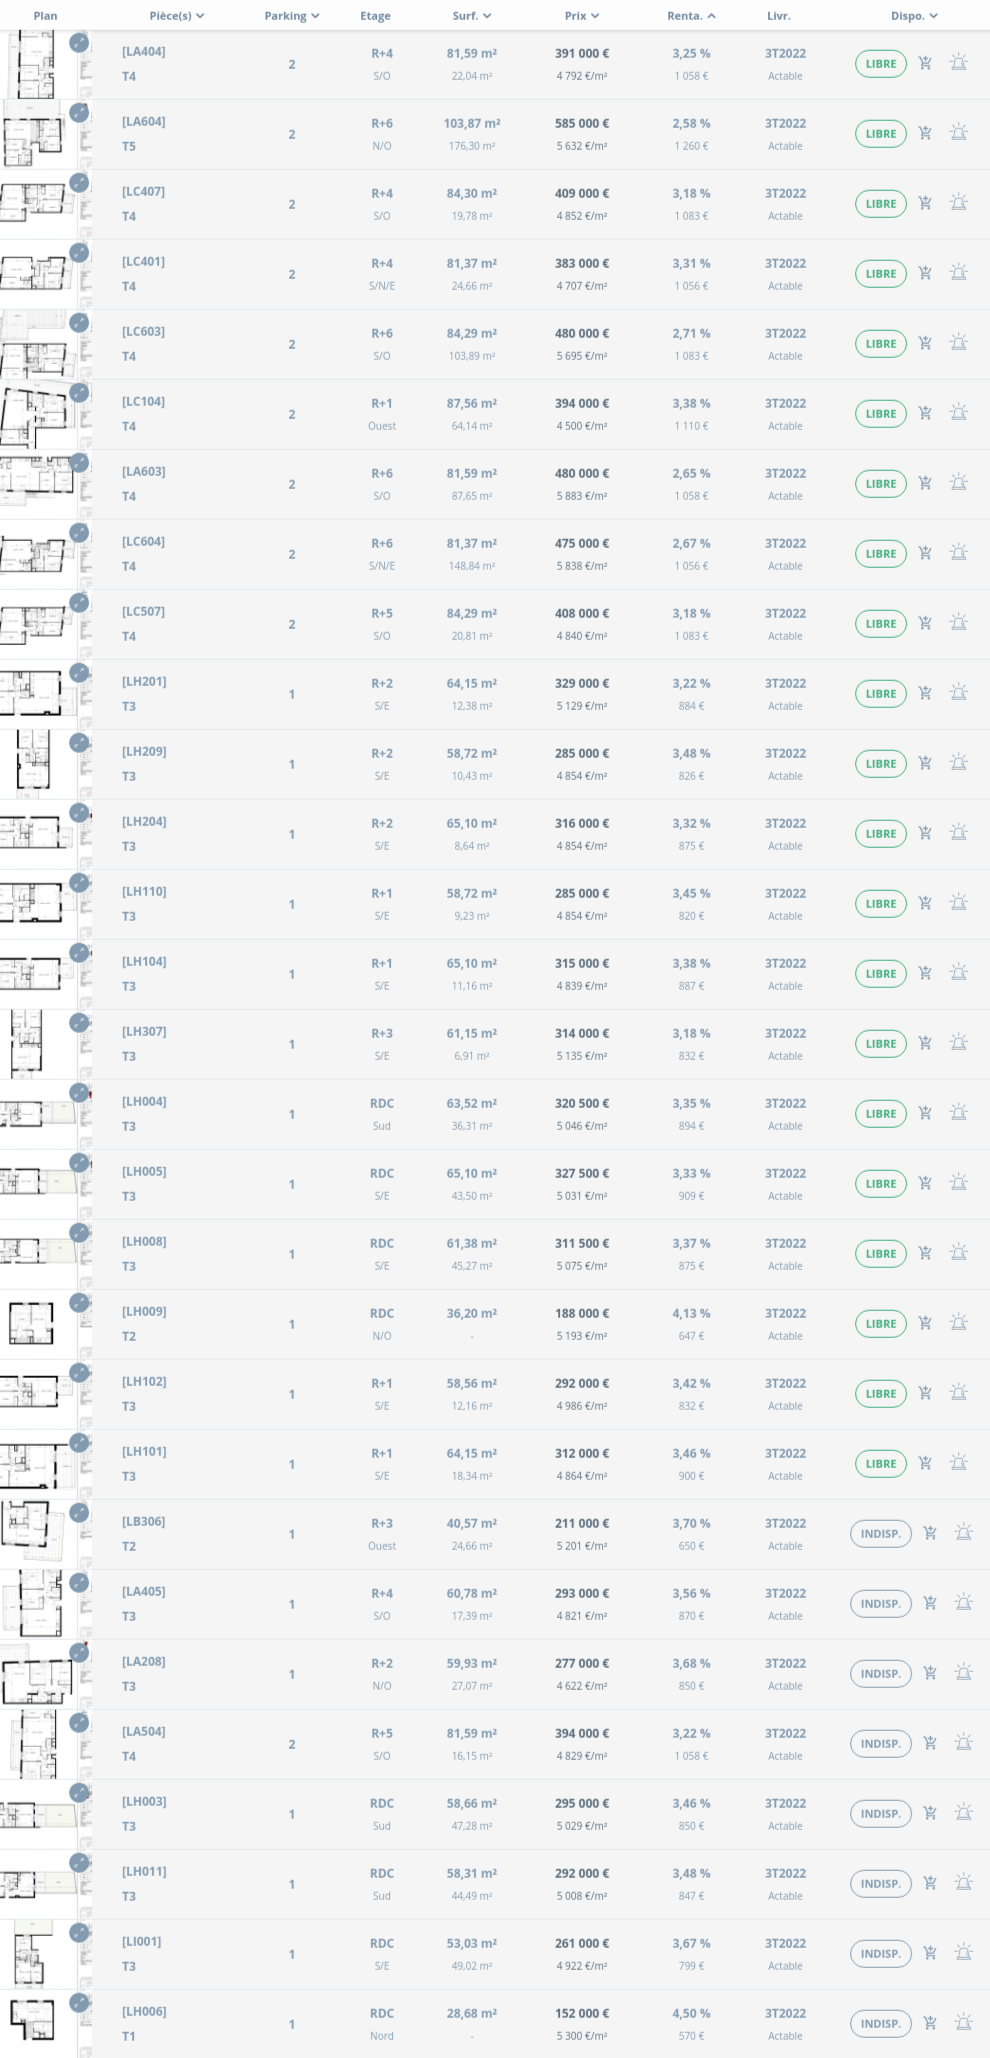Click the Renta. column header
The width and height of the screenshot is (990, 2058).
[691, 16]
